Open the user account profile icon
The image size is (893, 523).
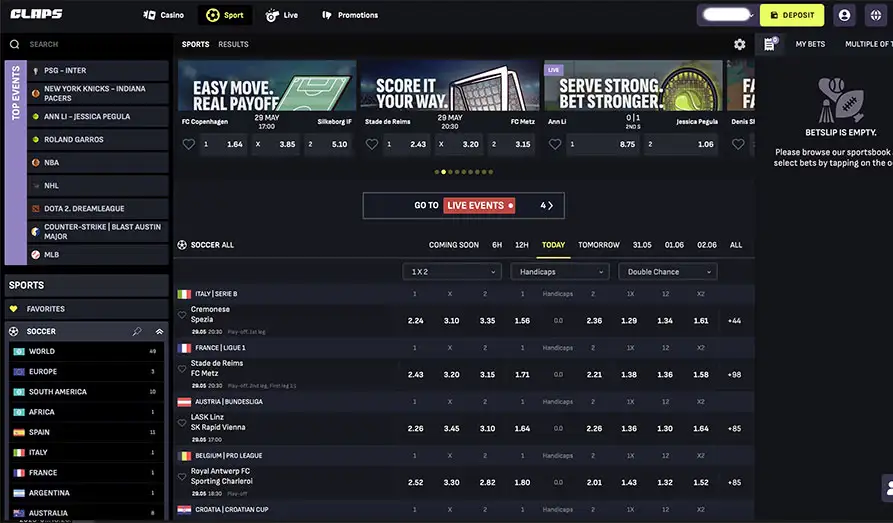[844, 15]
